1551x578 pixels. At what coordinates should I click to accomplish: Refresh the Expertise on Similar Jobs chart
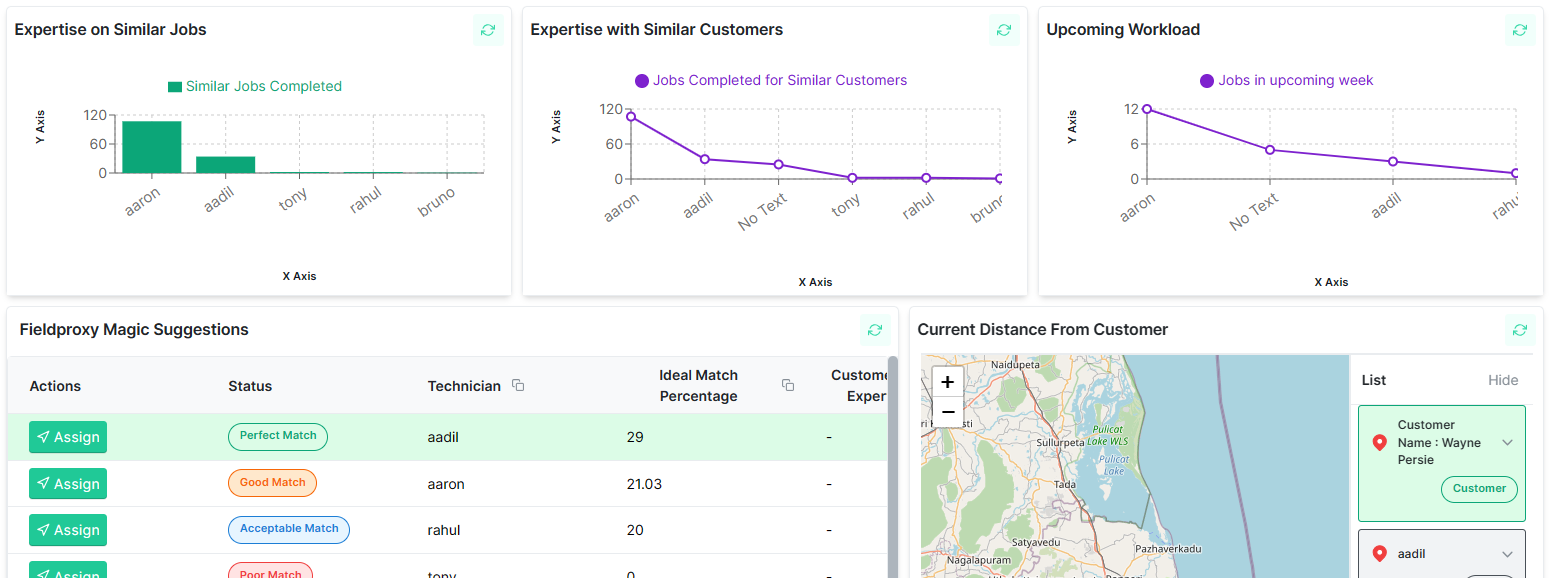[488, 30]
